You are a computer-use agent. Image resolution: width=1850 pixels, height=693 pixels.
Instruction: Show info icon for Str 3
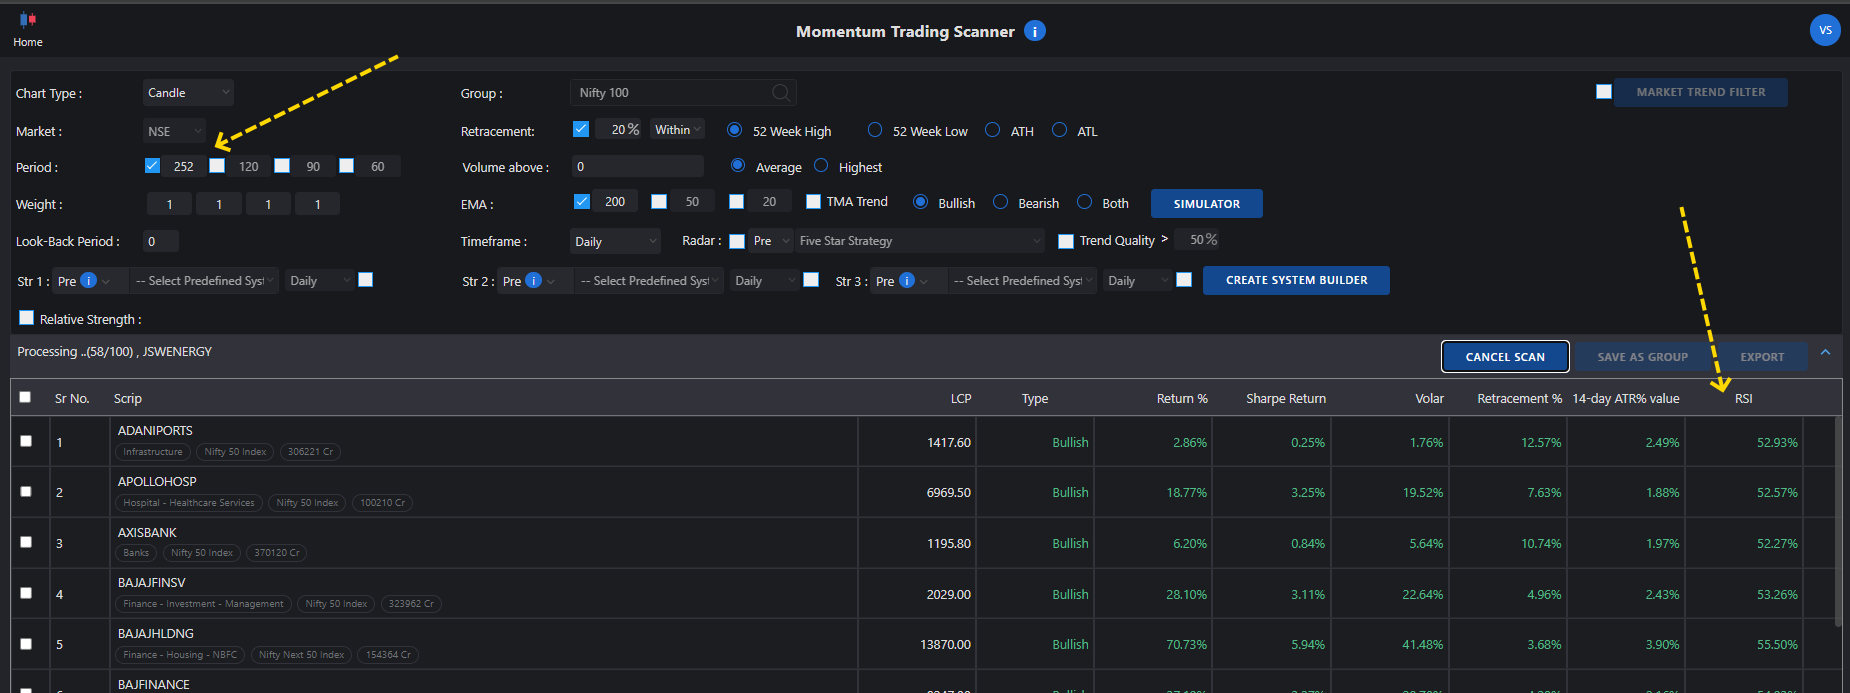(x=907, y=280)
